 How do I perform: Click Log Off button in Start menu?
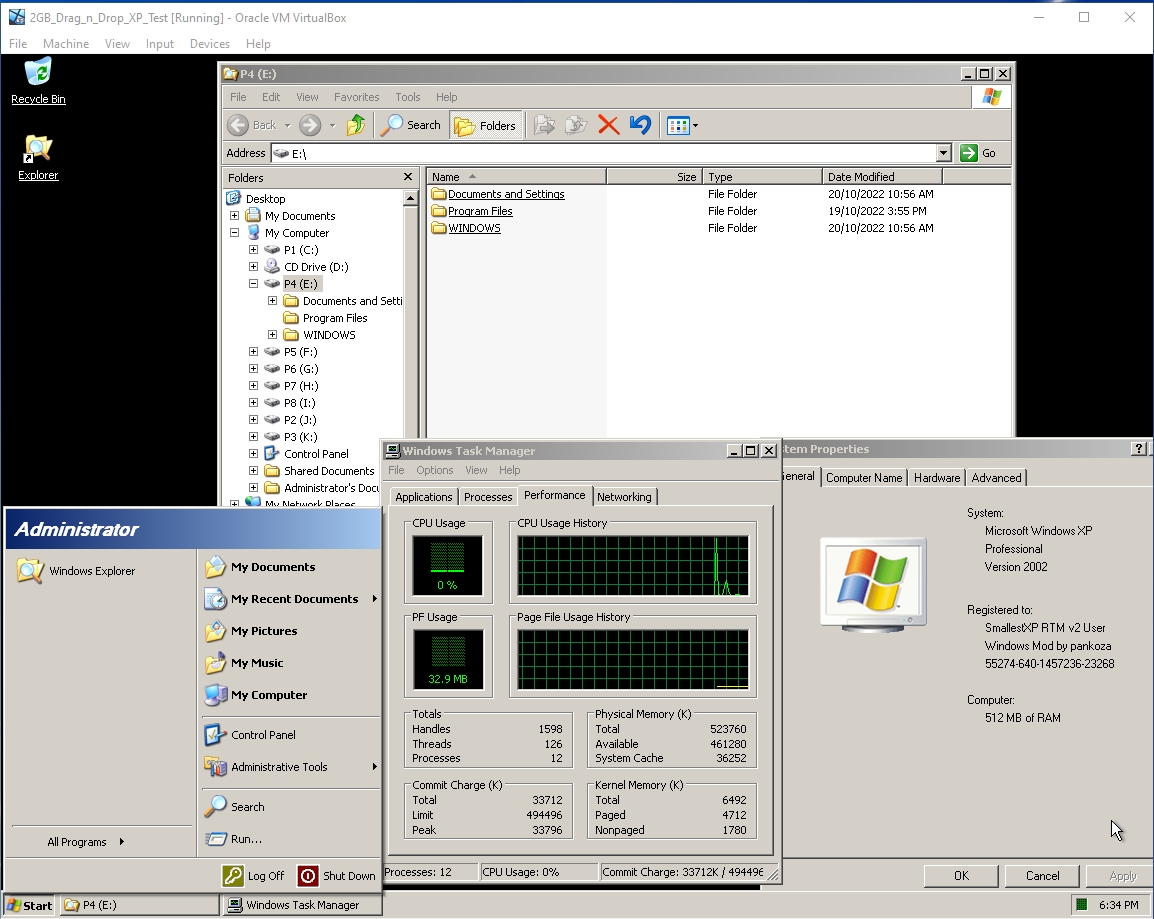(253, 876)
